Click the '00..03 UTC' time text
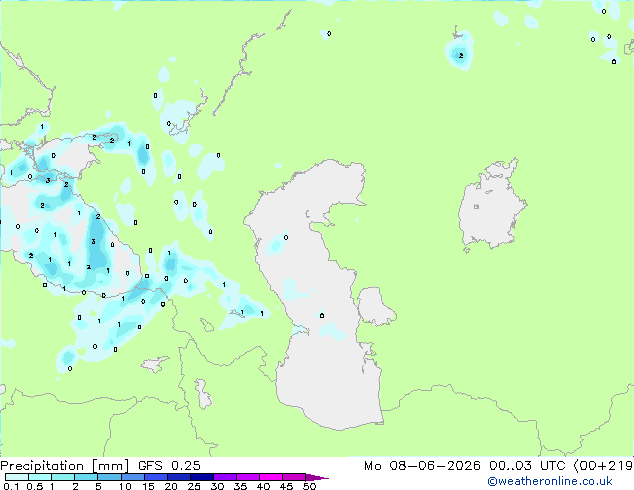This screenshot has height=490, width=634. [526, 466]
